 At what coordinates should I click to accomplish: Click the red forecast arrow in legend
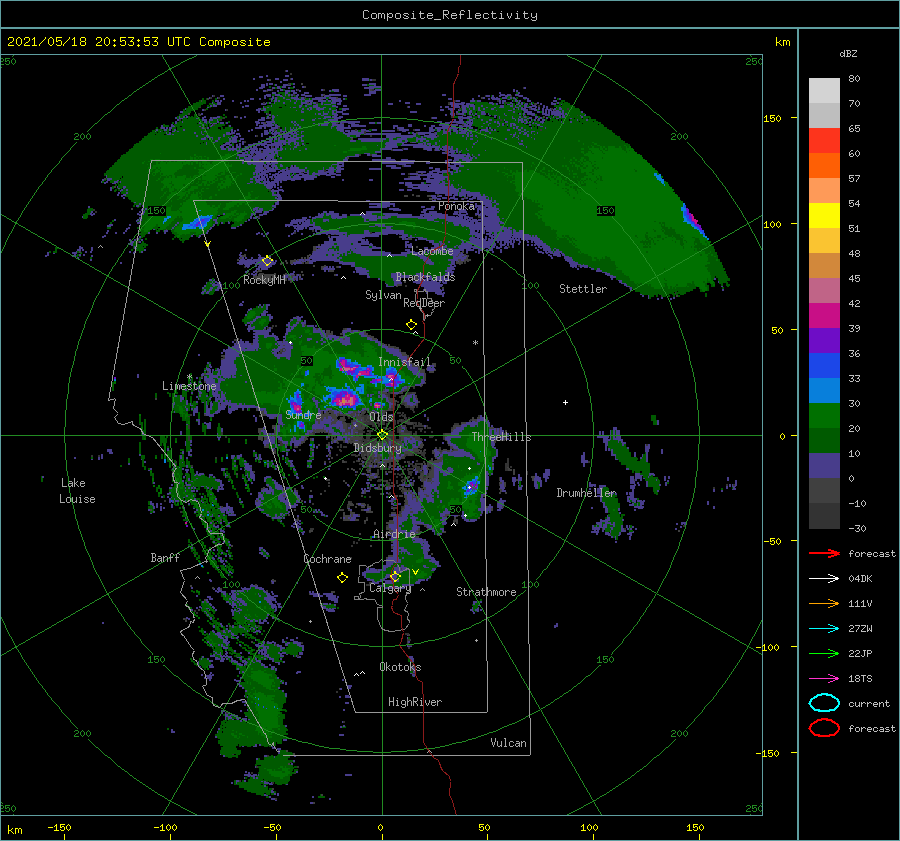824,553
